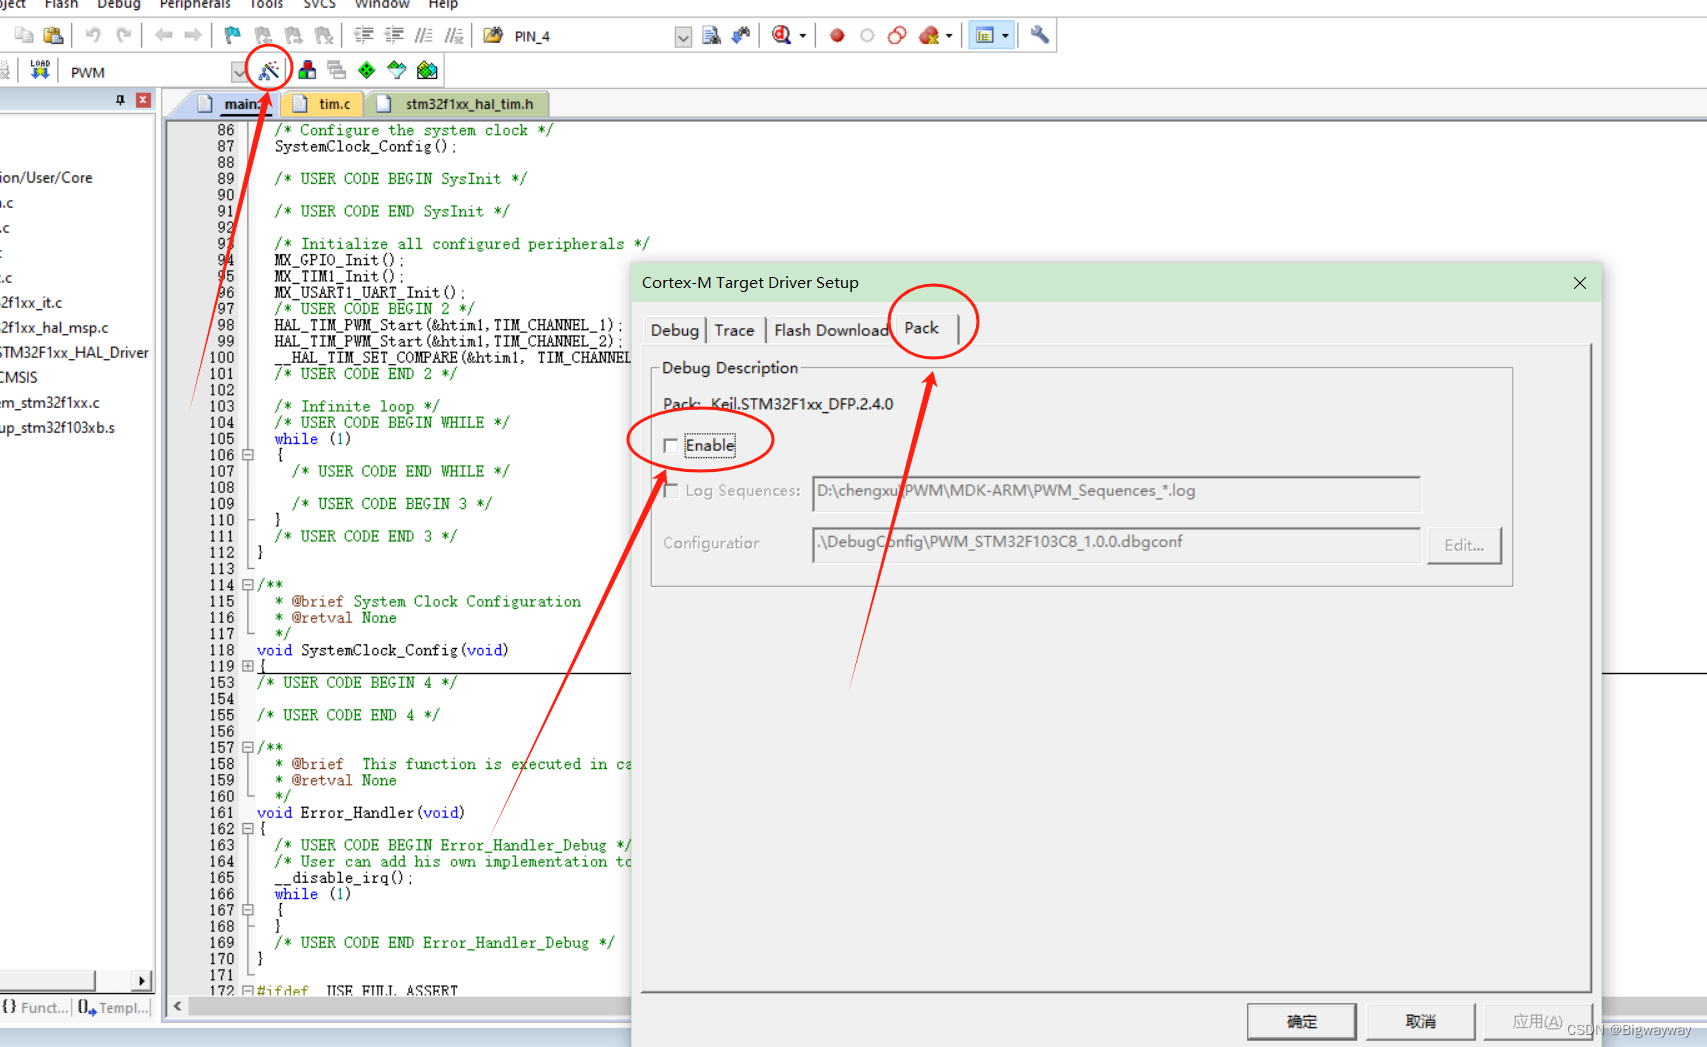Open the PIN_4 file history dropdown

click(x=683, y=36)
